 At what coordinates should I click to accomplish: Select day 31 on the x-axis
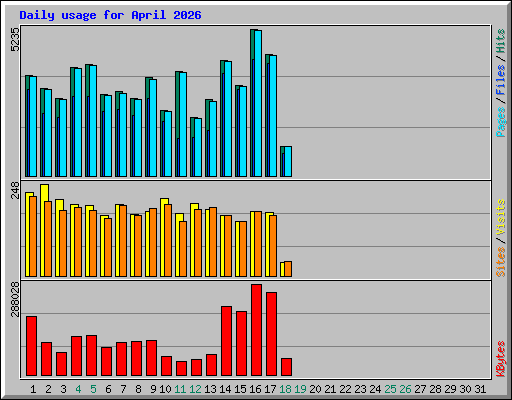(480, 389)
